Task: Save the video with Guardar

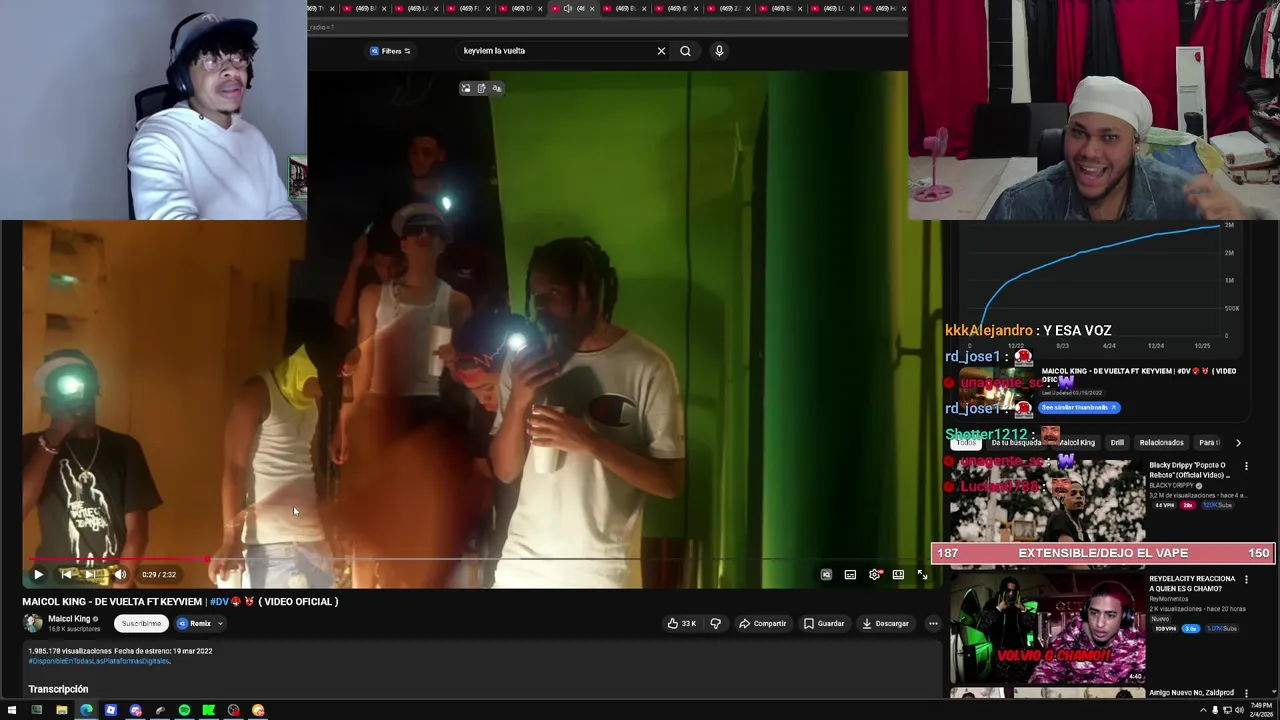Action: (x=825, y=623)
